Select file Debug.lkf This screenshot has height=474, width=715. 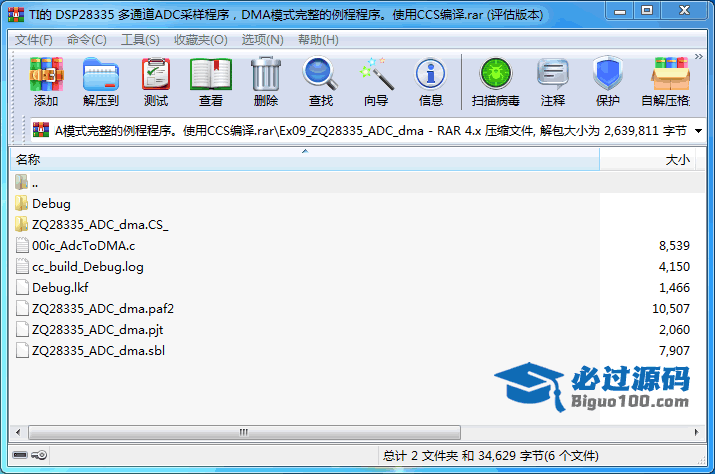coord(358,288)
